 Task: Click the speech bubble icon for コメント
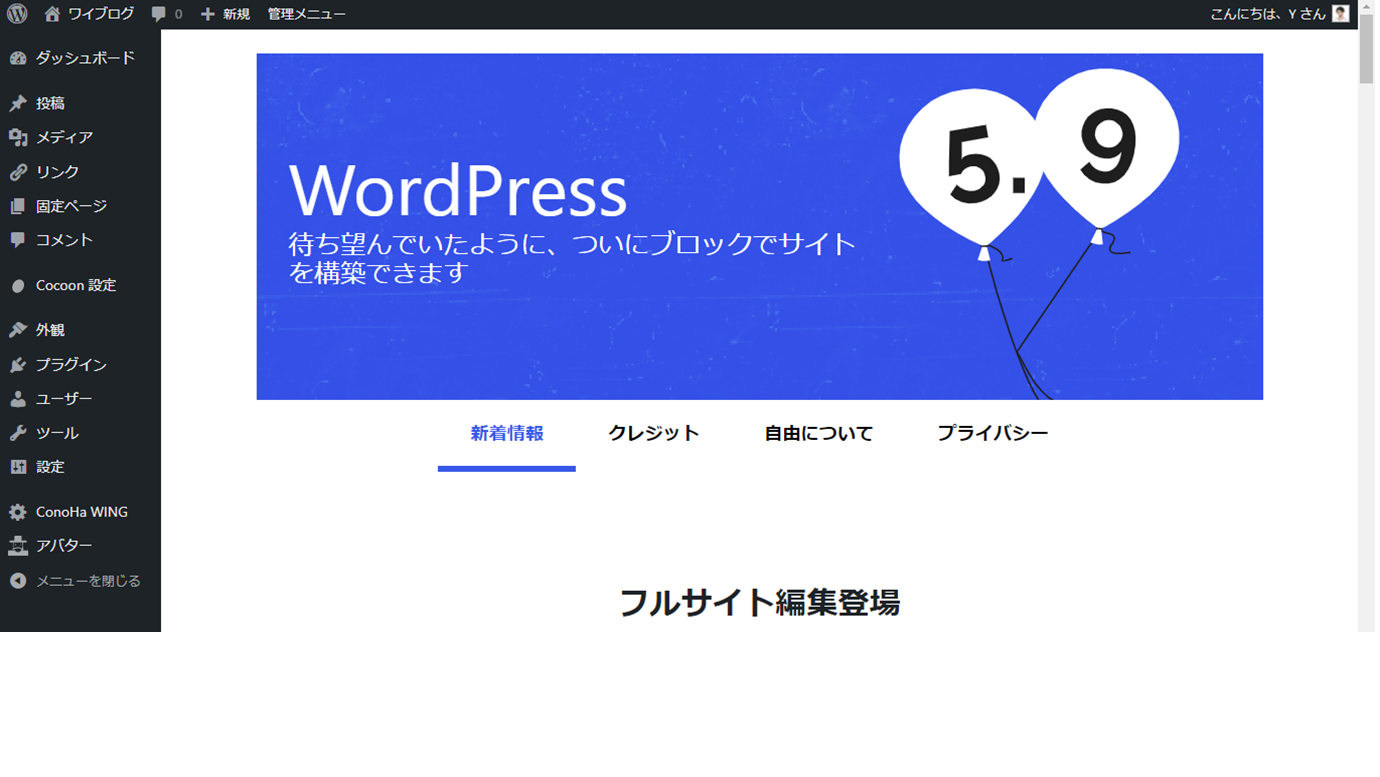(18, 240)
